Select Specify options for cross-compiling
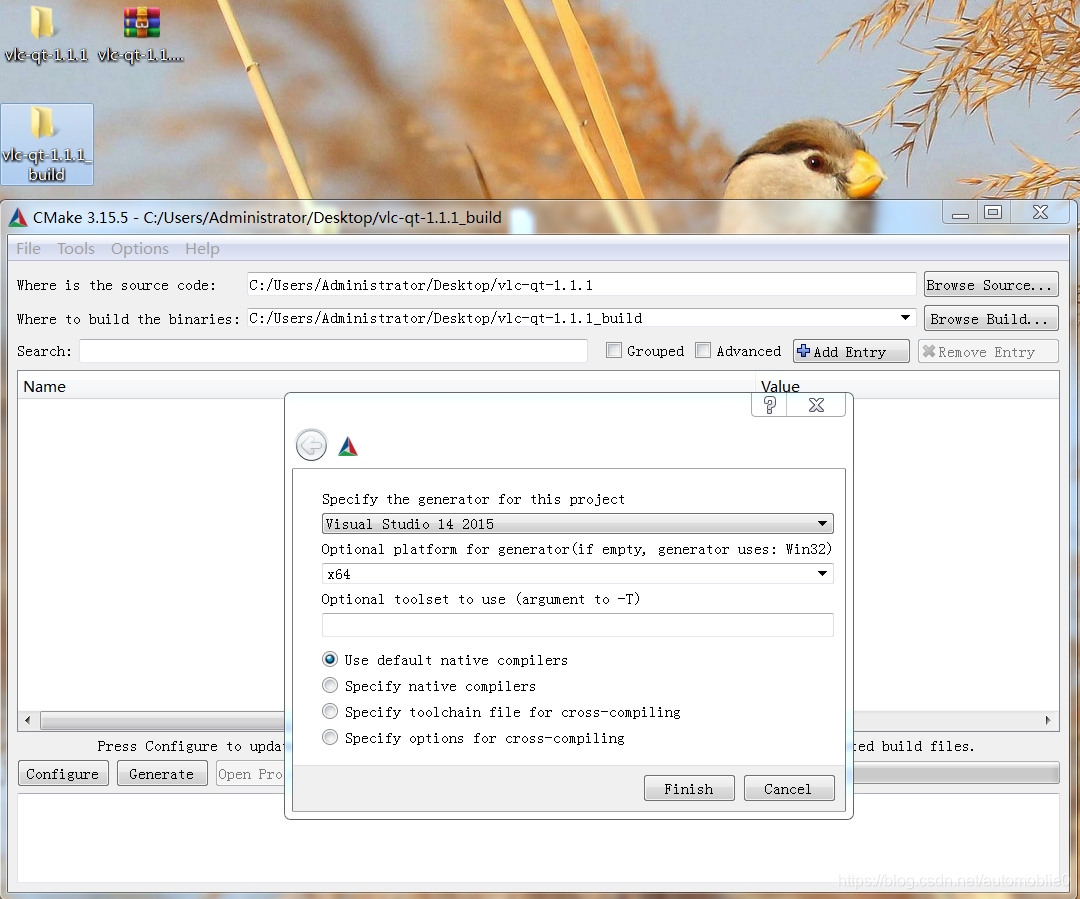 [330, 737]
